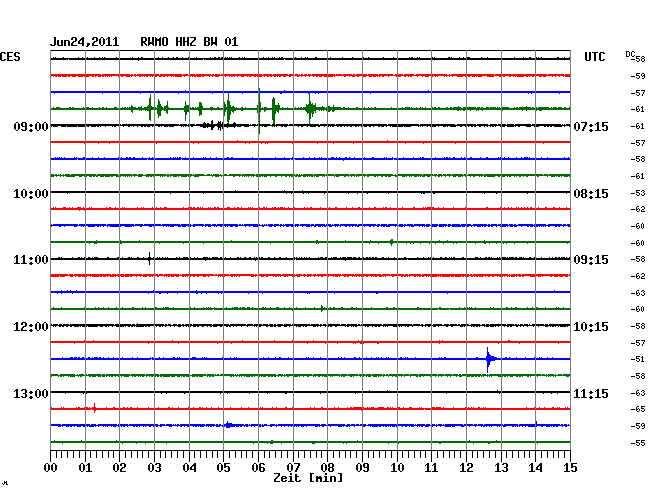Click minute label 03 on time axis

point(154,467)
